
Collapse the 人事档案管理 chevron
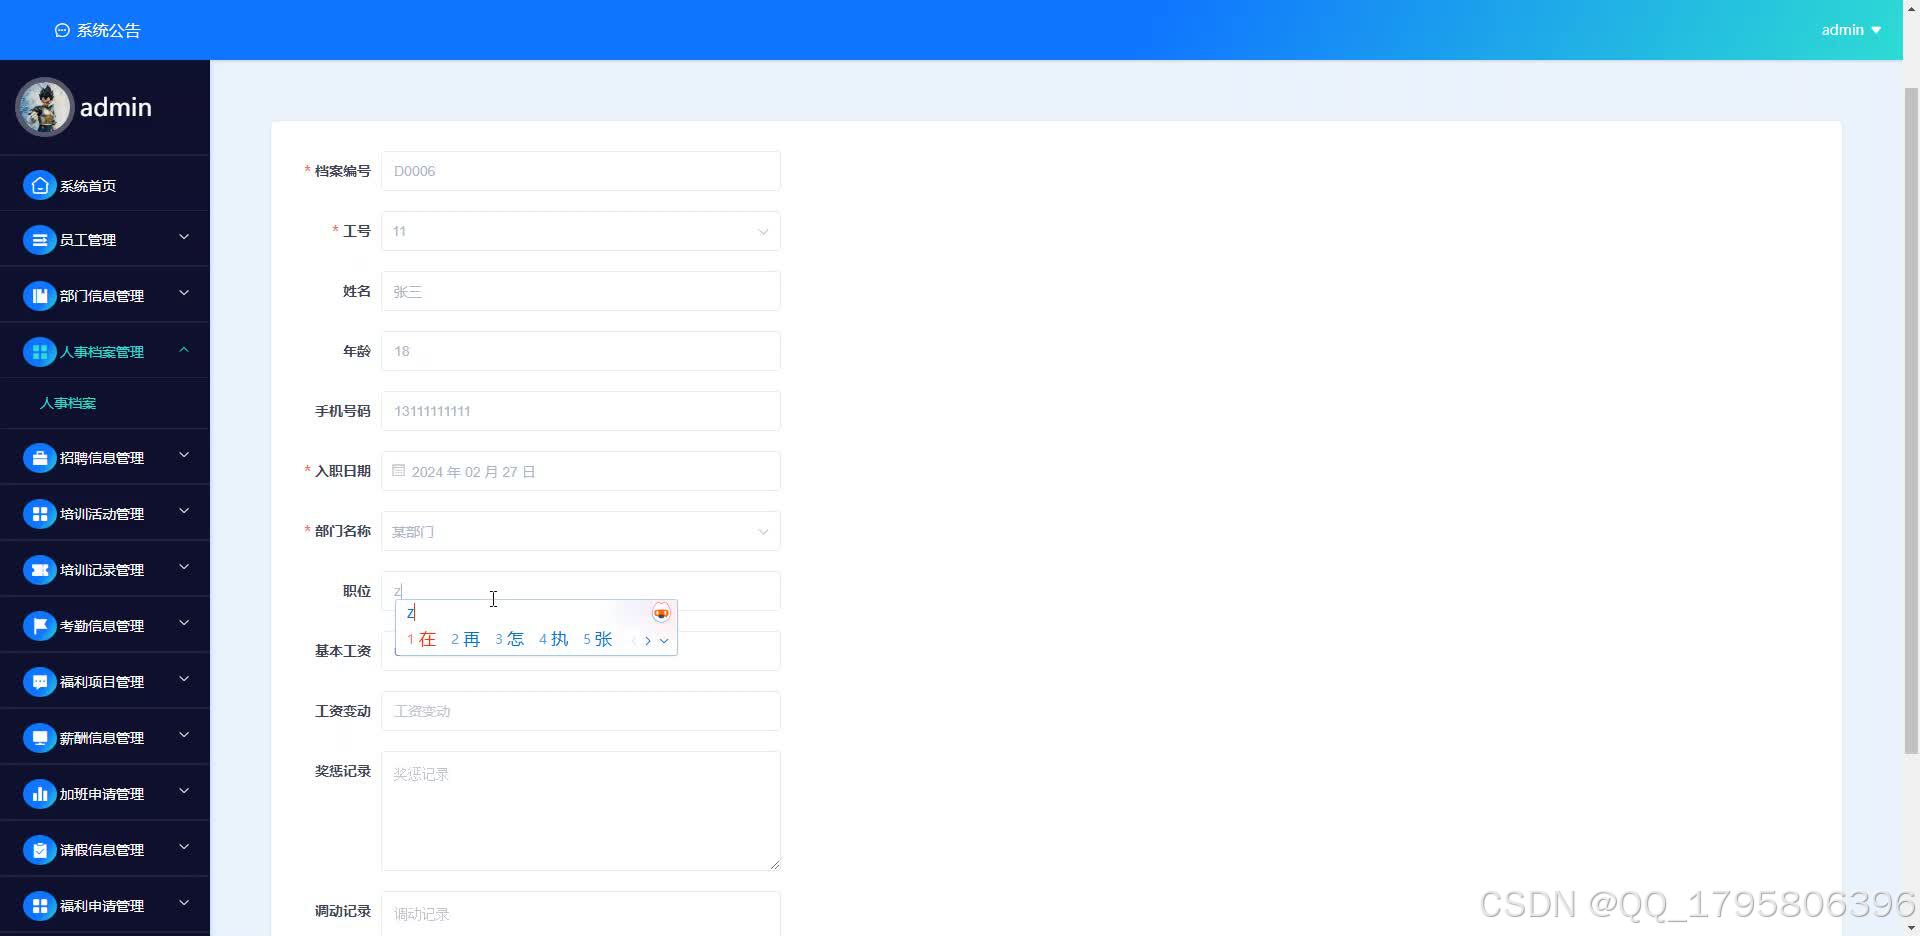coord(184,350)
